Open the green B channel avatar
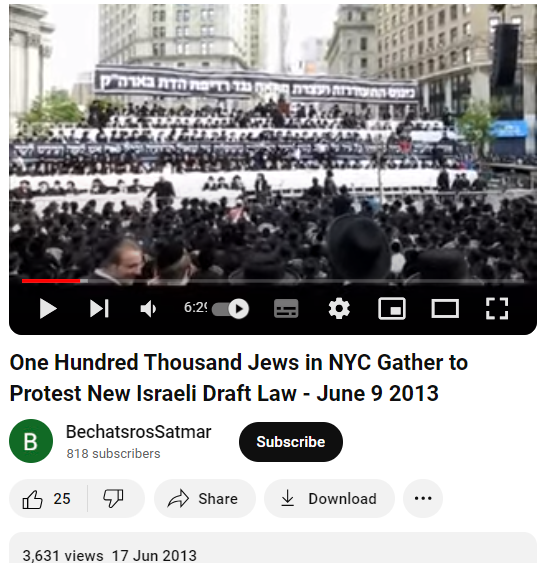Viewport: 545px width, 563px height. tap(31, 441)
